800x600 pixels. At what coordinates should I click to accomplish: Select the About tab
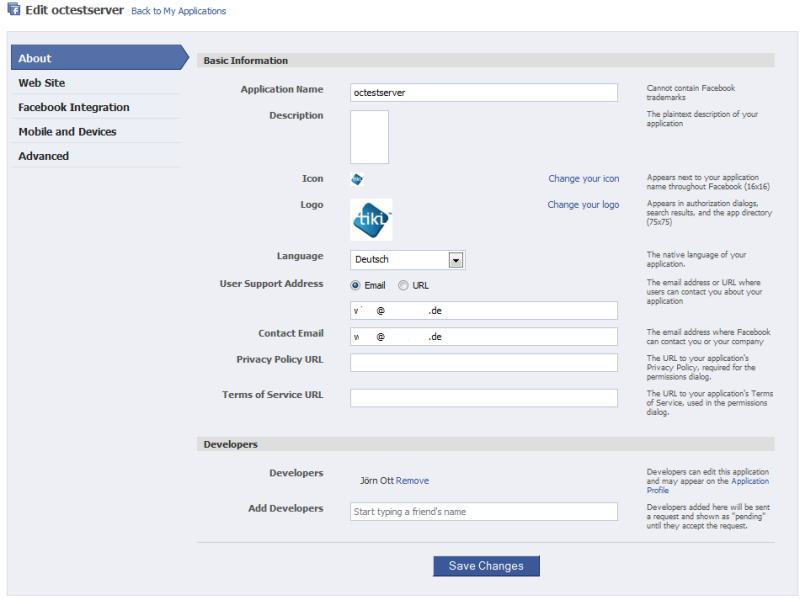(99, 58)
